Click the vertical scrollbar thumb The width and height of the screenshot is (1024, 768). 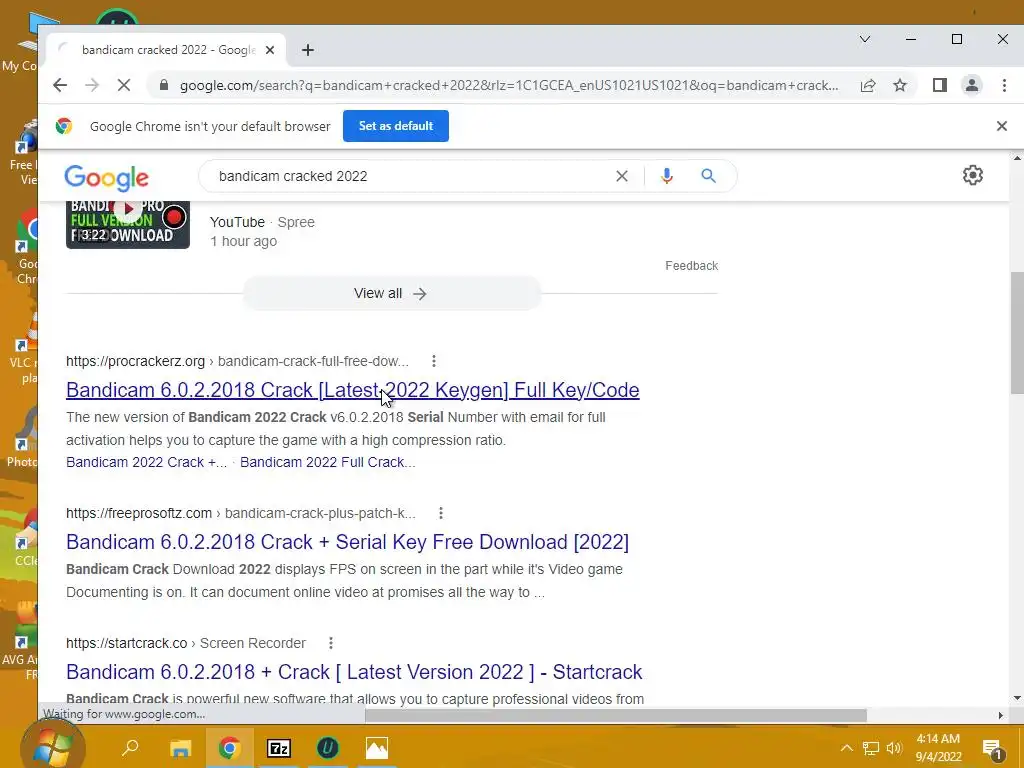(x=1017, y=333)
